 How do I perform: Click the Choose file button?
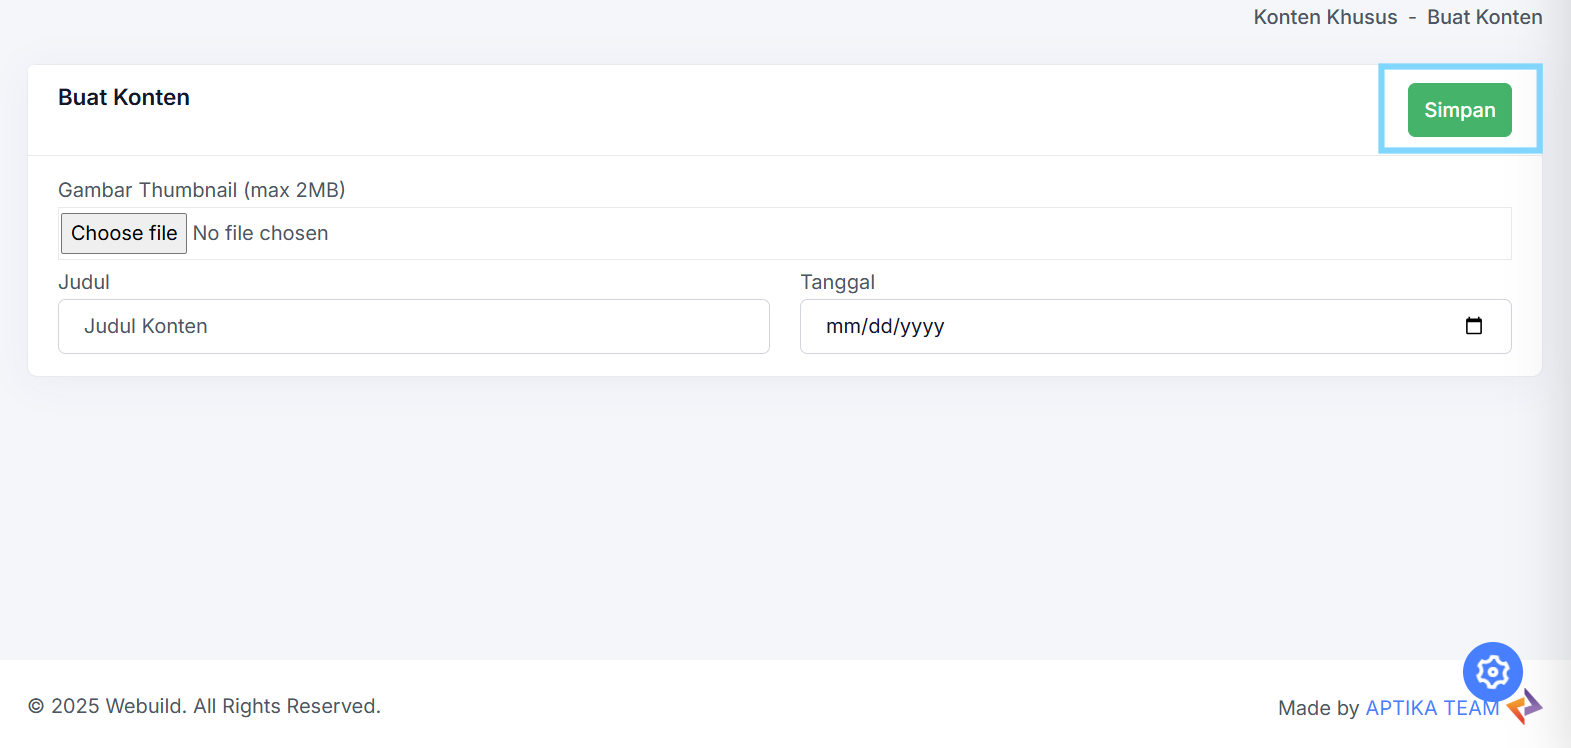pyautogui.click(x=124, y=233)
